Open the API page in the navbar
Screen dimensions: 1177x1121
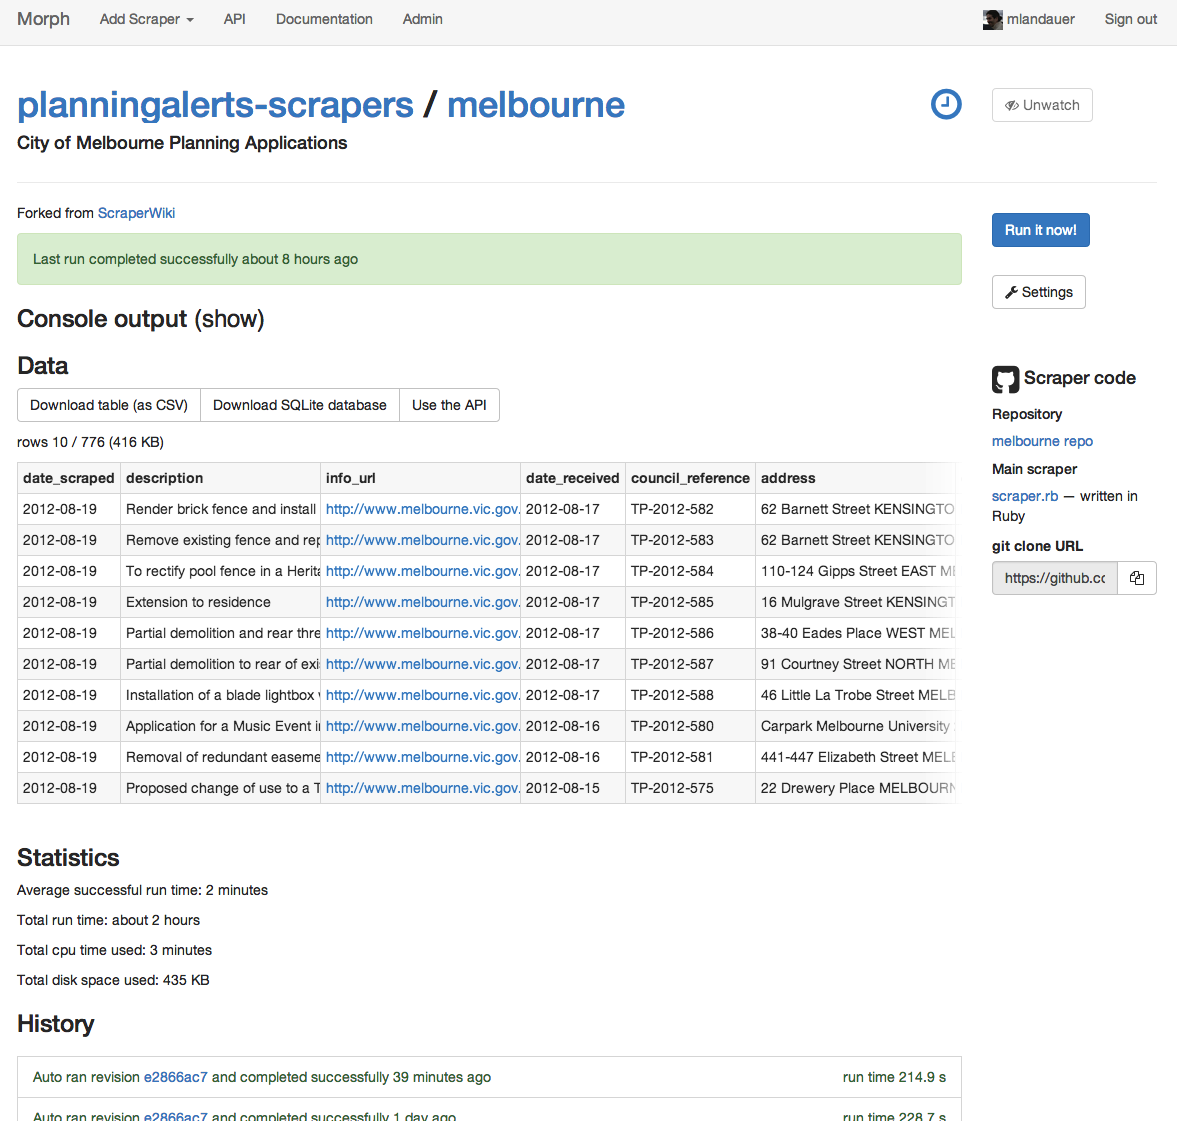(234, 20)
